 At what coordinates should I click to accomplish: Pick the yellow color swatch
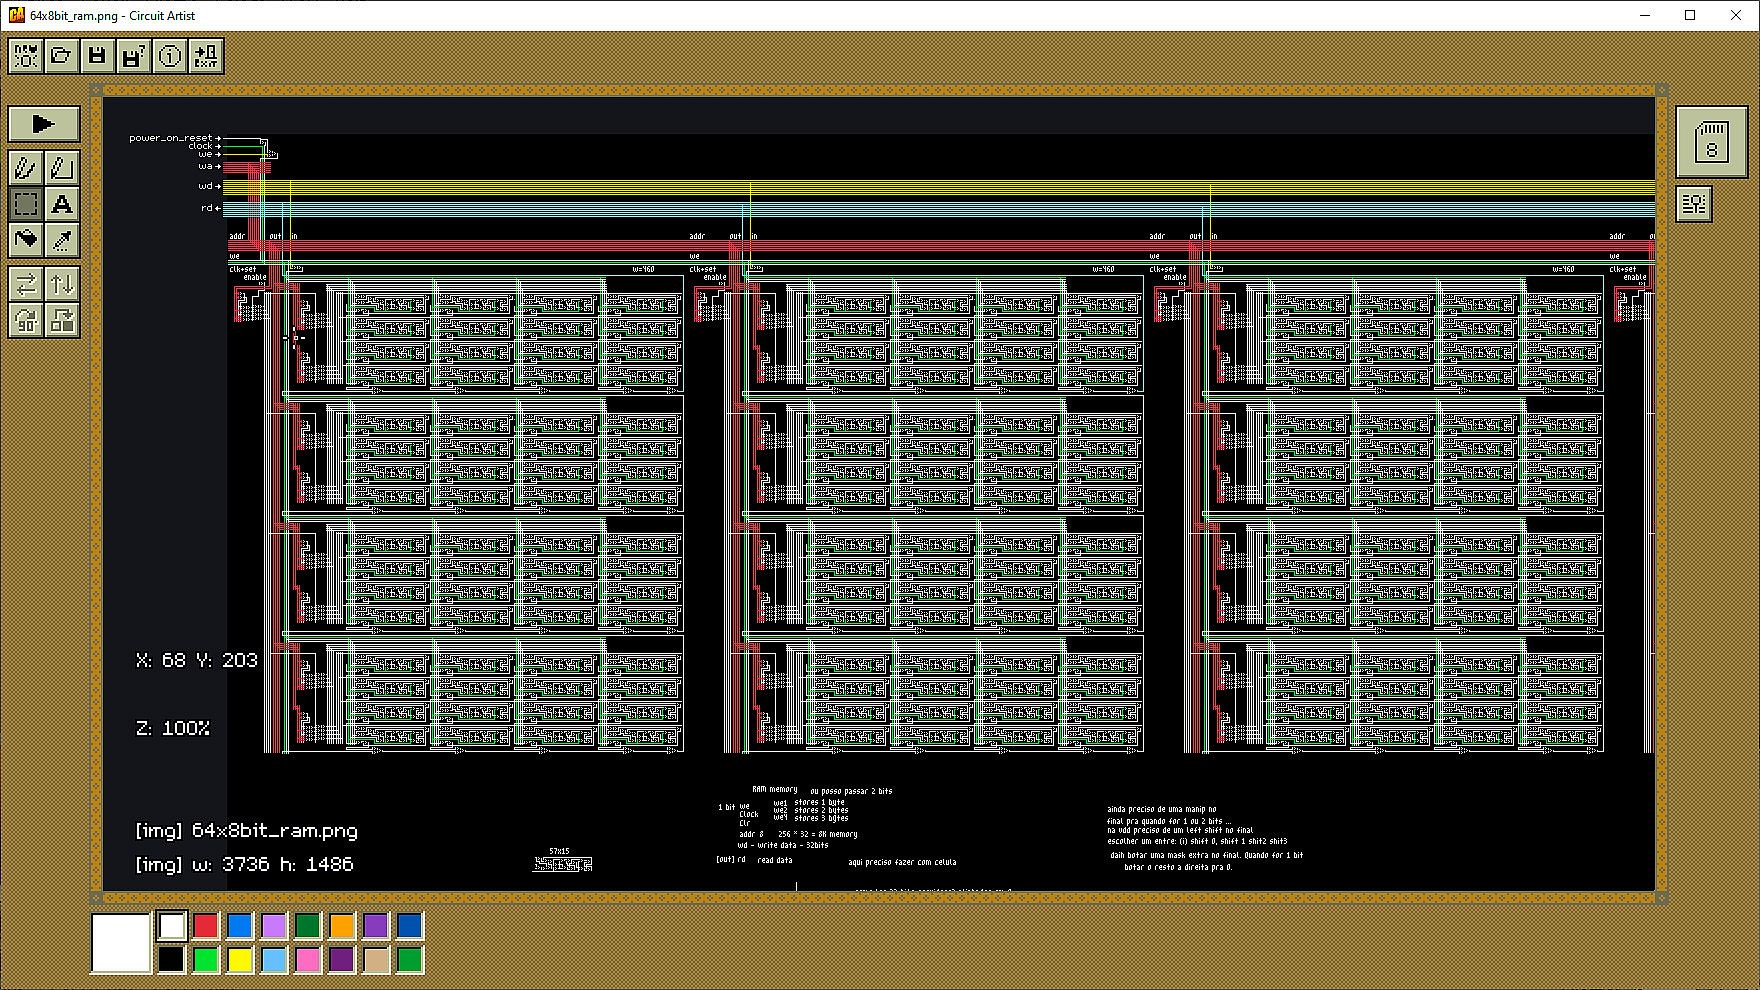(x=240, y=960)
